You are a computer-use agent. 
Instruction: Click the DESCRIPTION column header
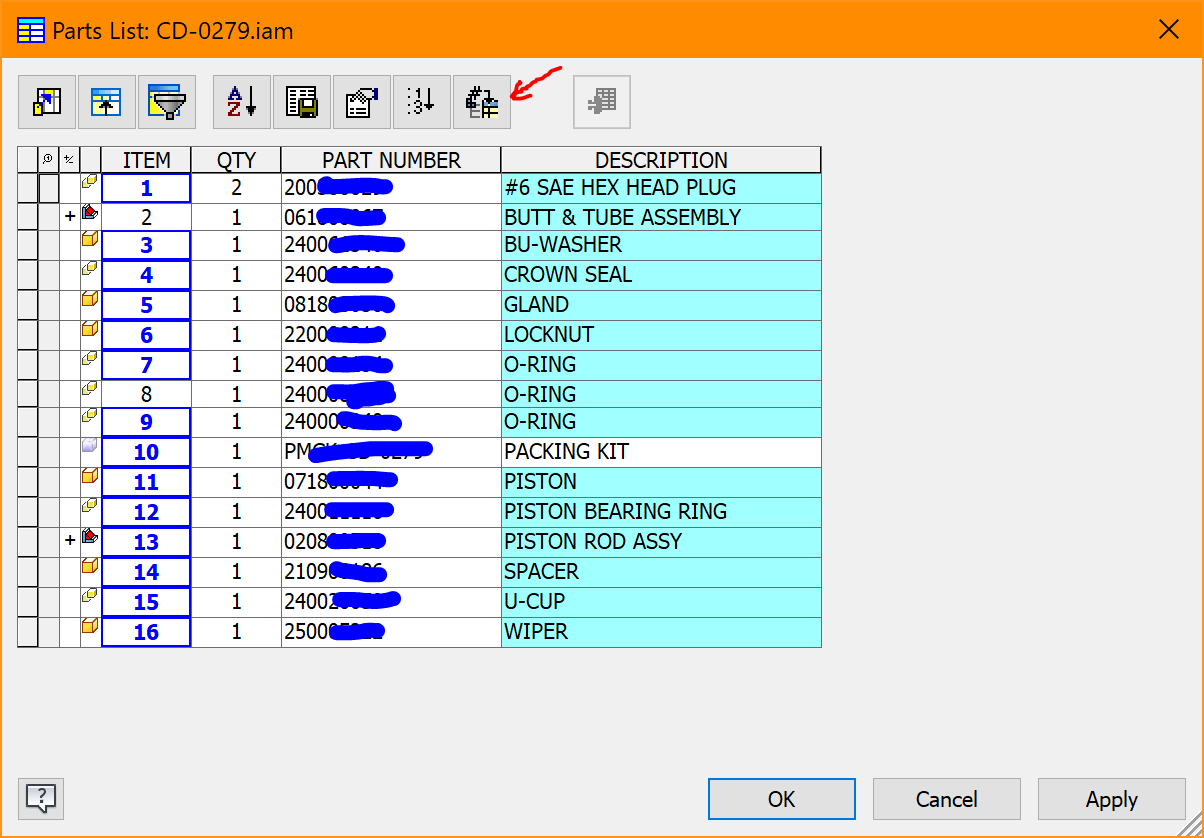pyautogui.click(x=660, y=159)
